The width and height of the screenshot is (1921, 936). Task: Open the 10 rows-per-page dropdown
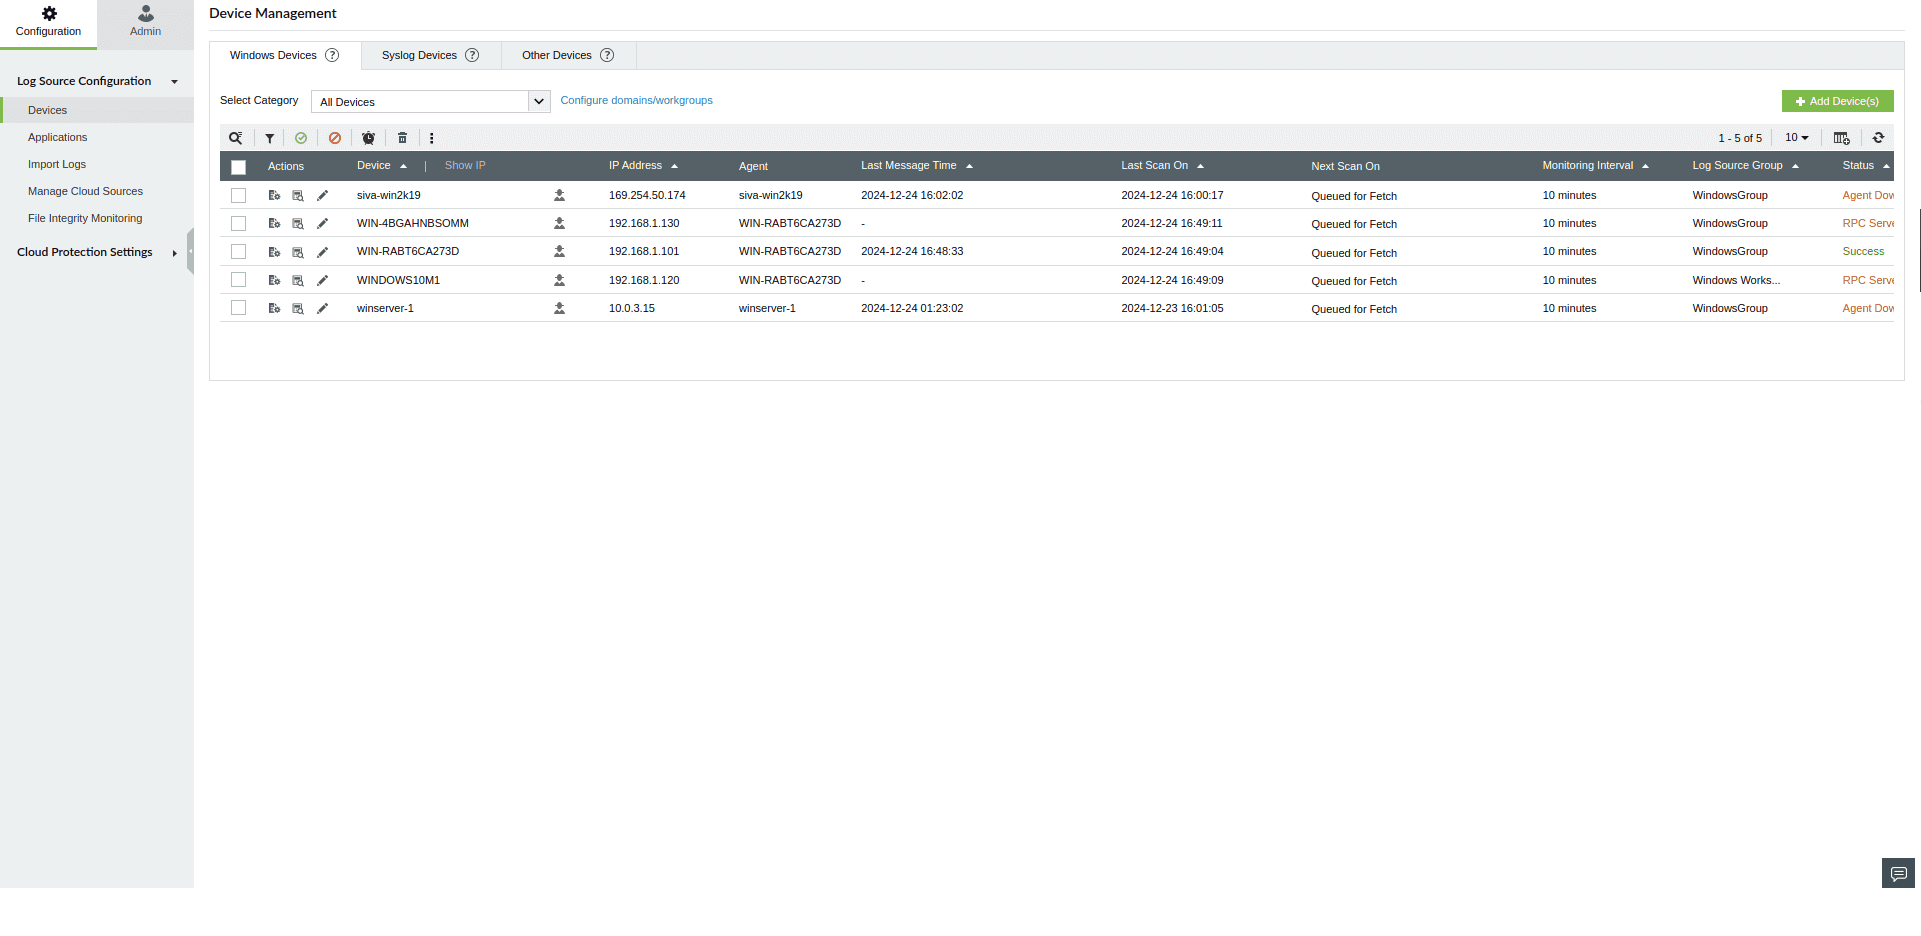(x=1797, y=138)
